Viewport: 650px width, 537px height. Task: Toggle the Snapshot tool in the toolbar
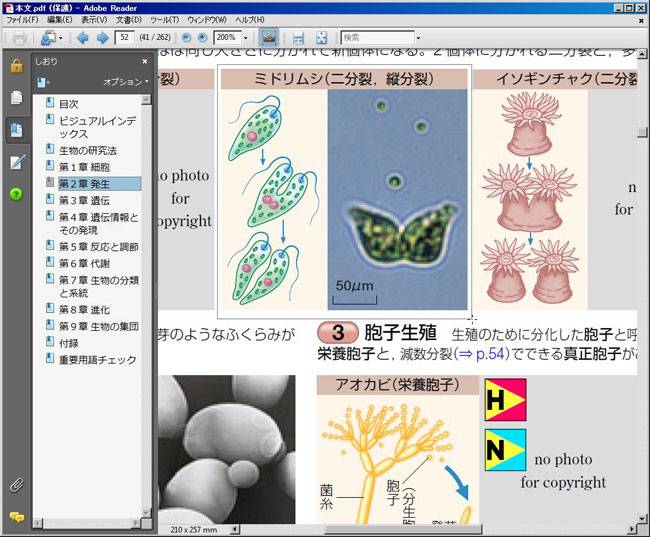(x=269, y=37)
